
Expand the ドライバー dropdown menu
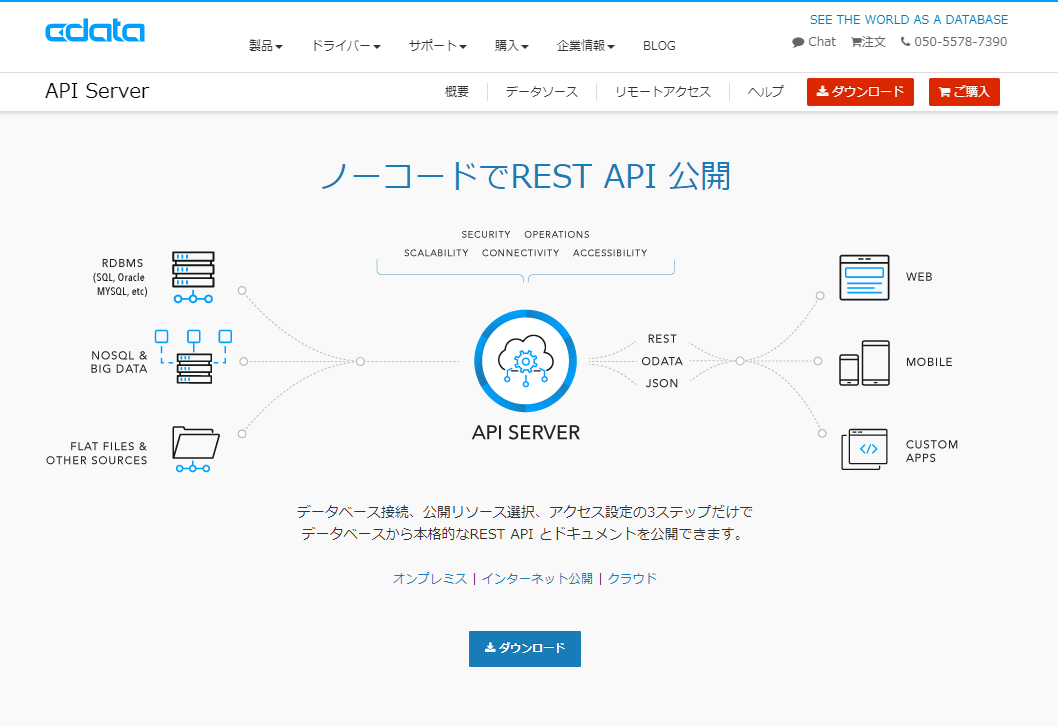pos(345,45)
